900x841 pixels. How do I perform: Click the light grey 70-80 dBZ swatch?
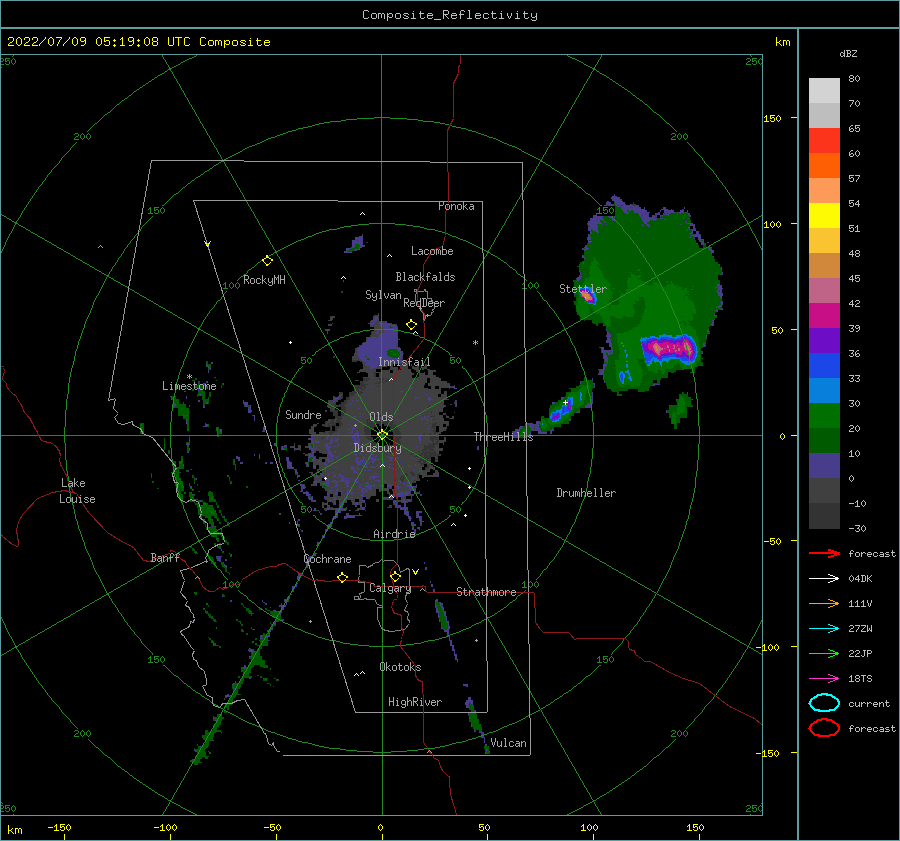click(x=824, y=91)
